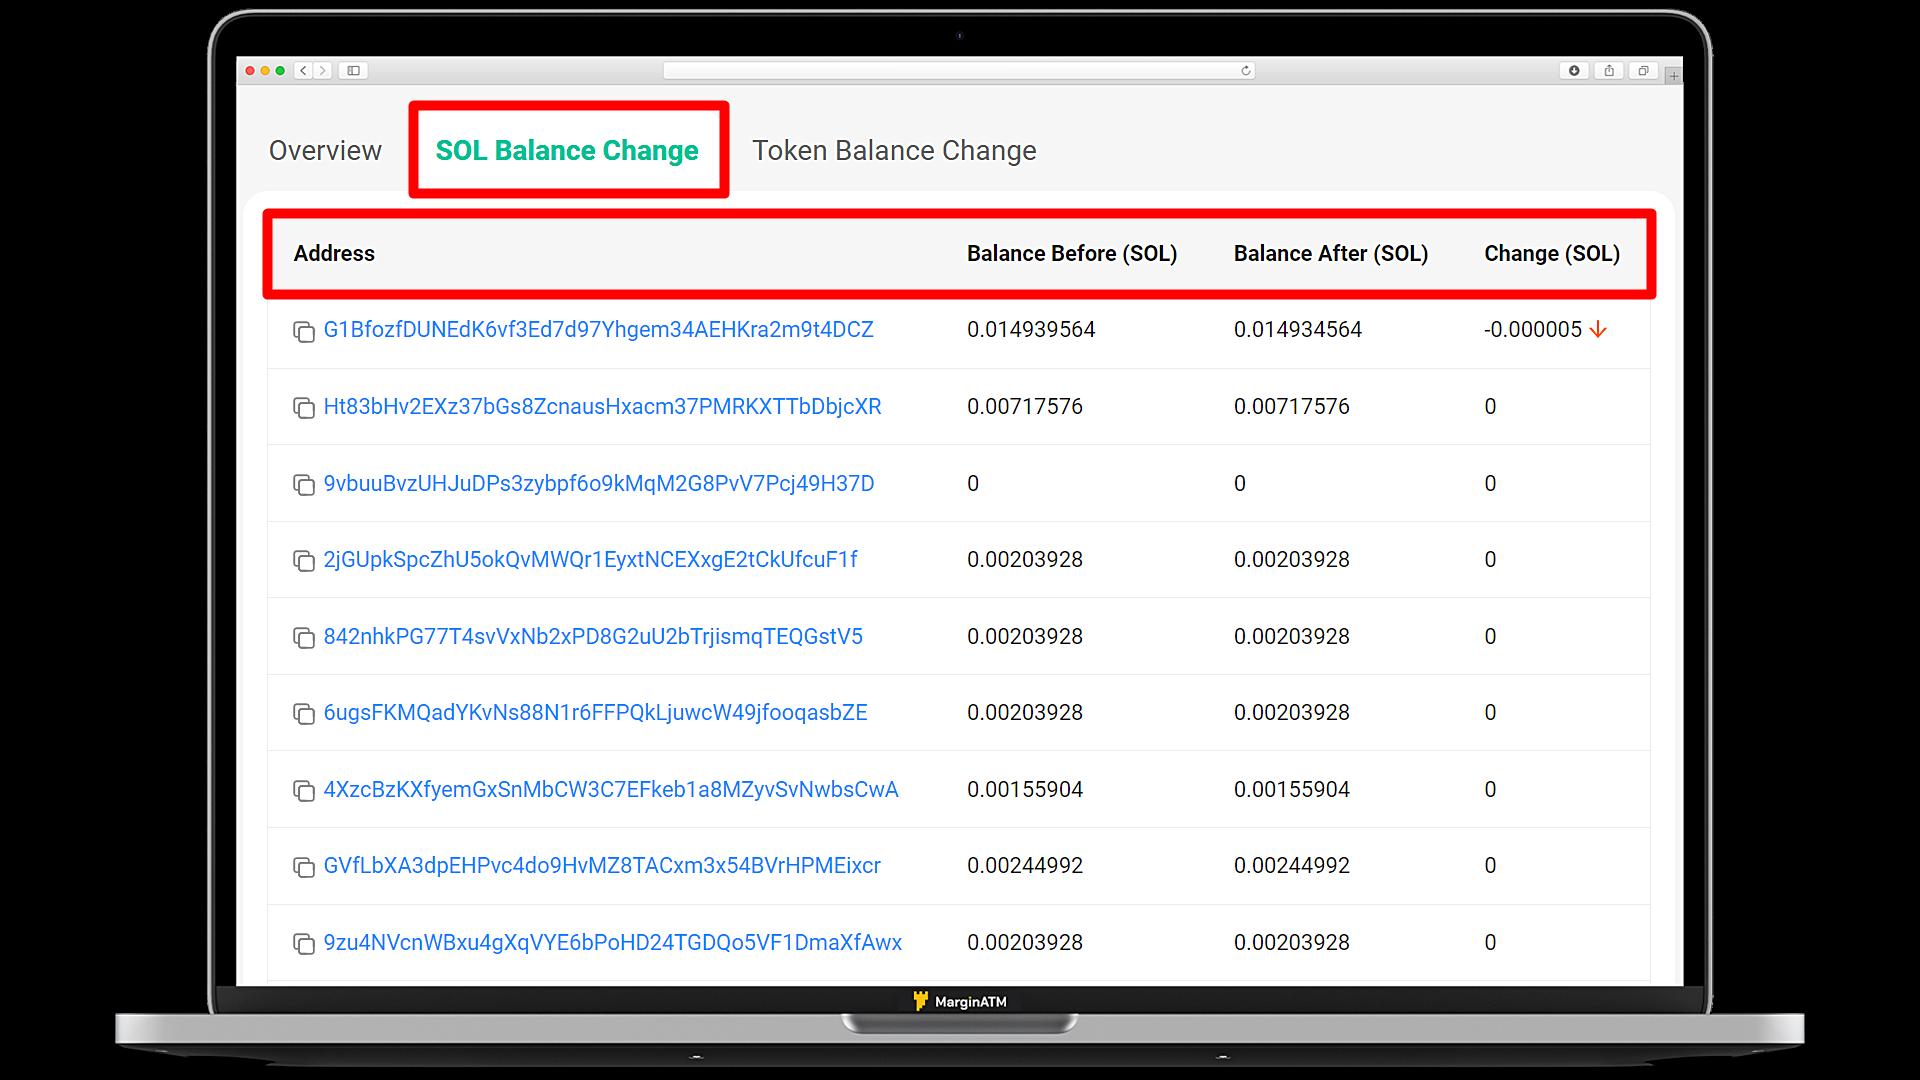Viewport: 1920px width, 1080px height.
Task: Select the Overview tab
Action: (x=324, y=149)
